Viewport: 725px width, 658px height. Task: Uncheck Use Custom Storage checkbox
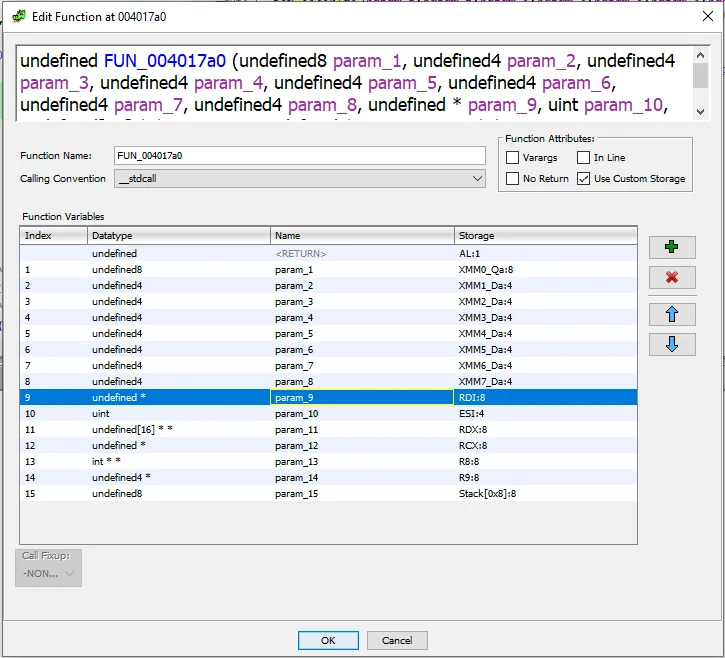pos(584,179)
